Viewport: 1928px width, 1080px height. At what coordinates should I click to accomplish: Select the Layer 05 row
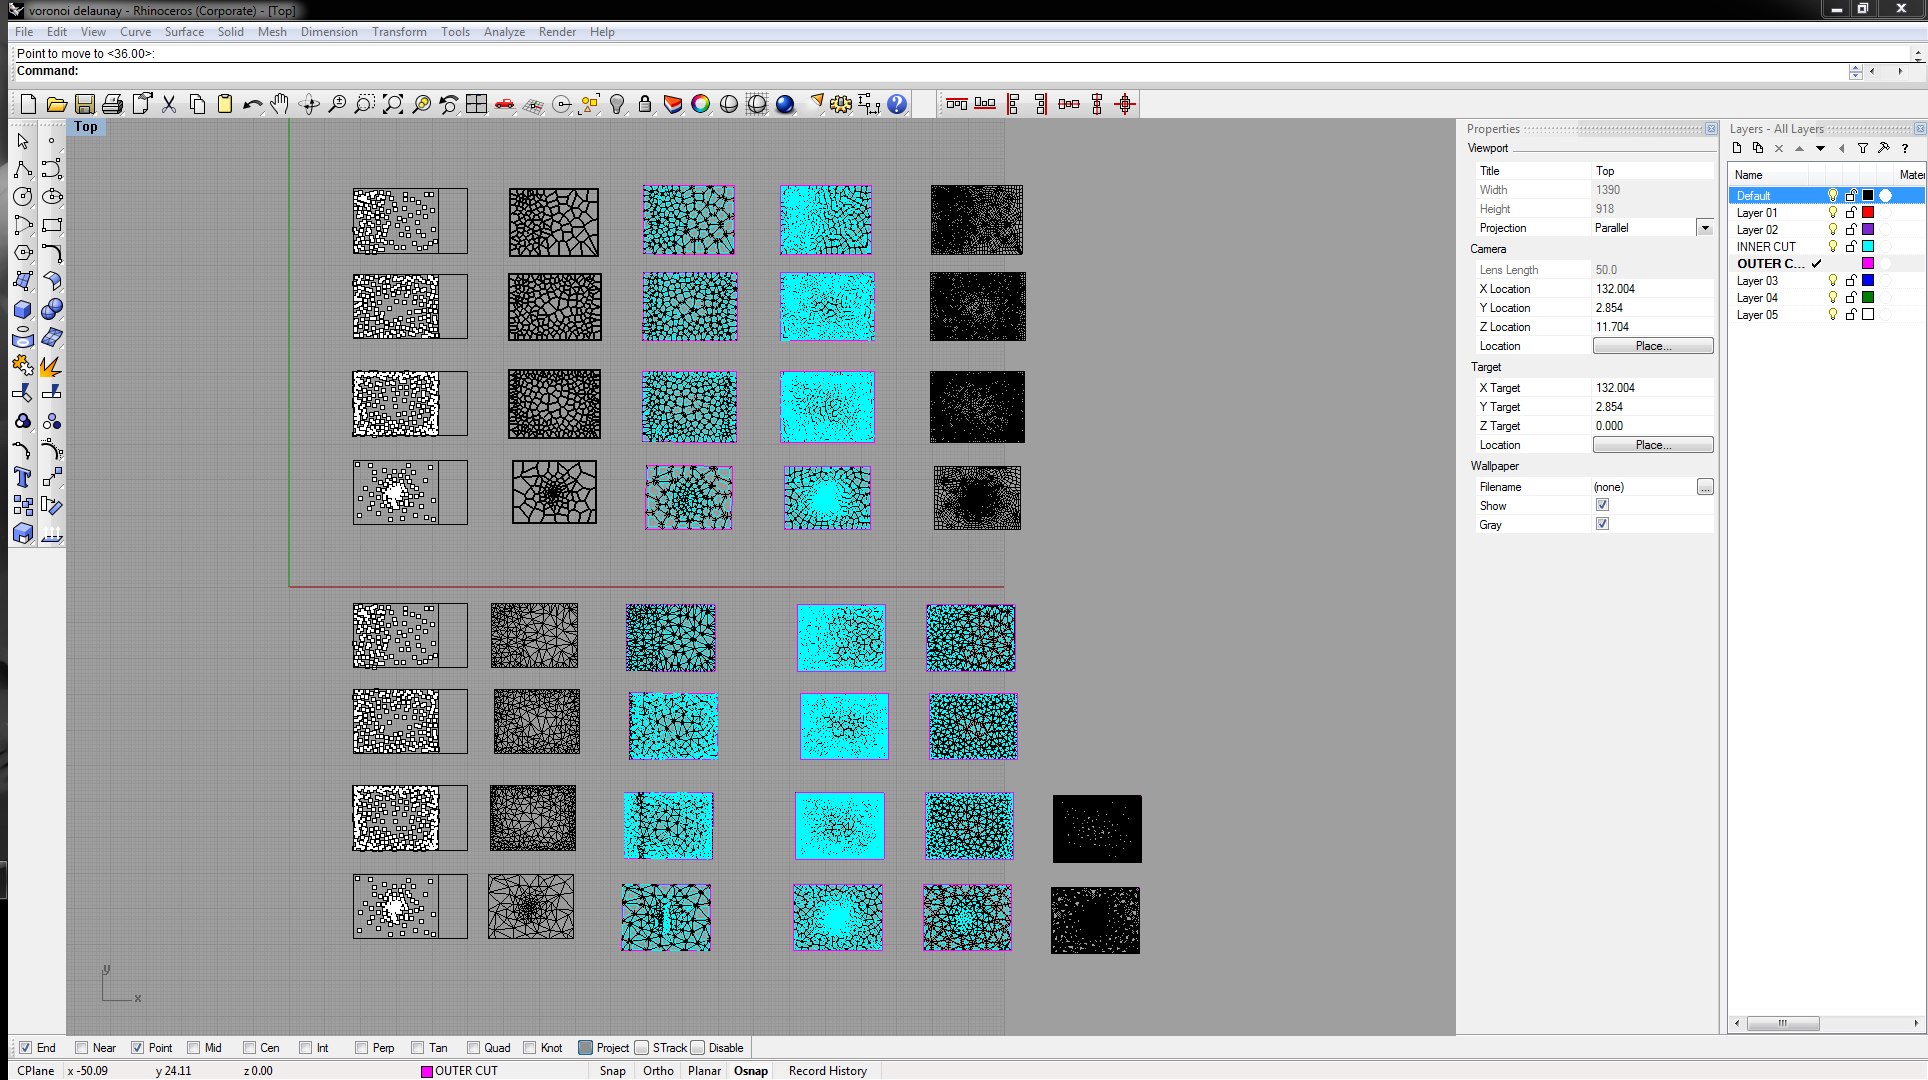(1826, 315)
